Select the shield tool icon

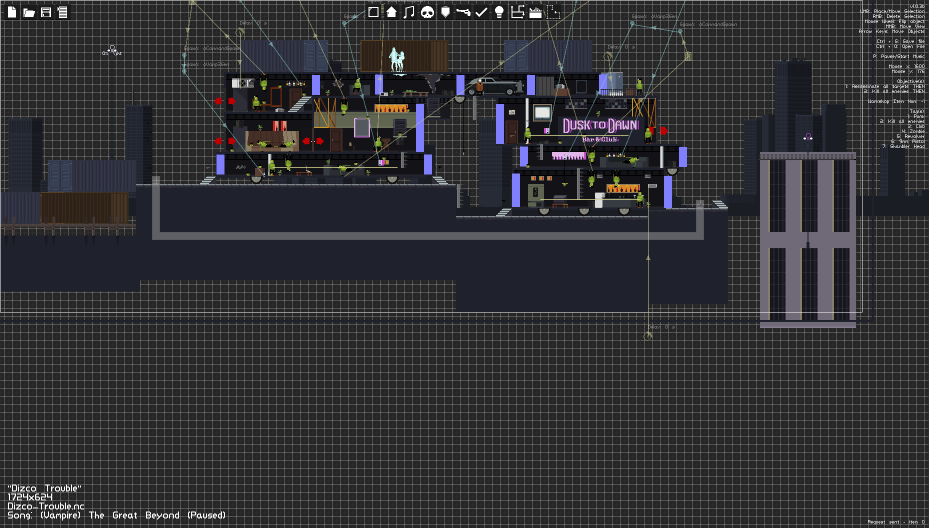click(445, 12)
